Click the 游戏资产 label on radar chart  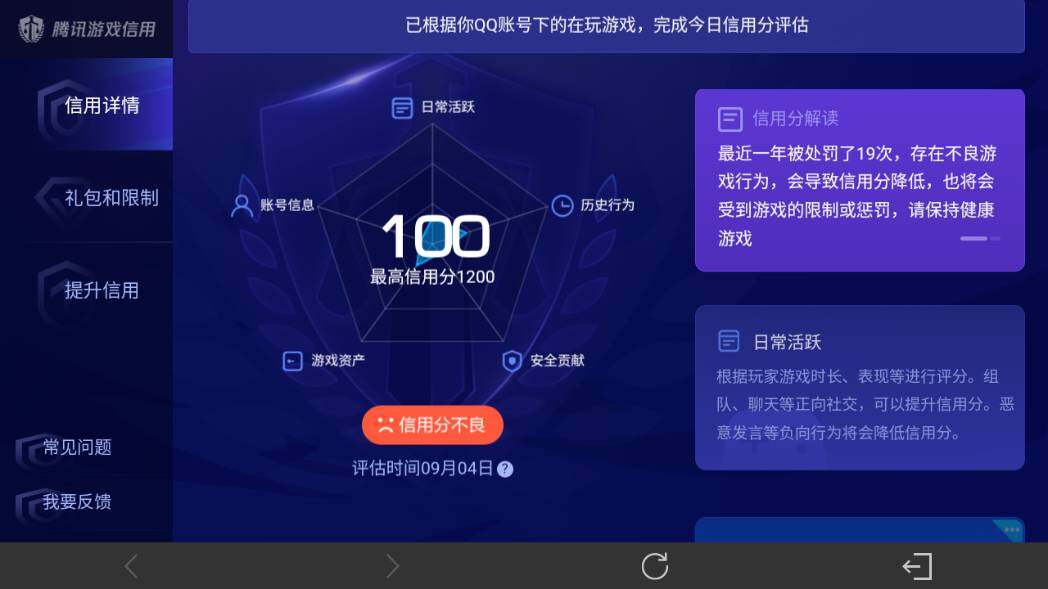pos(338,361)
